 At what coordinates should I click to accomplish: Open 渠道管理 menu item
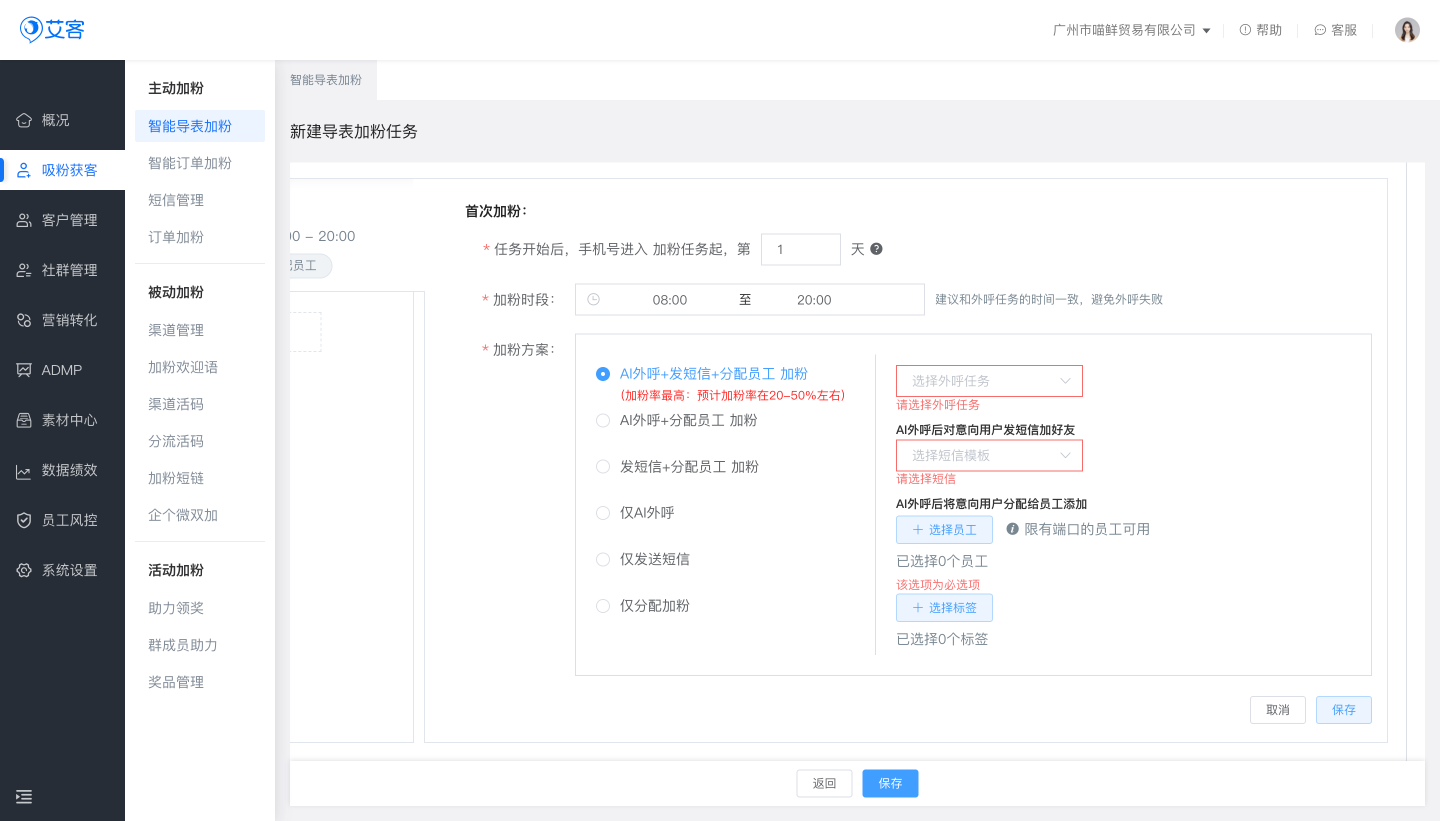pyautogui.click(x=176, y=330)
